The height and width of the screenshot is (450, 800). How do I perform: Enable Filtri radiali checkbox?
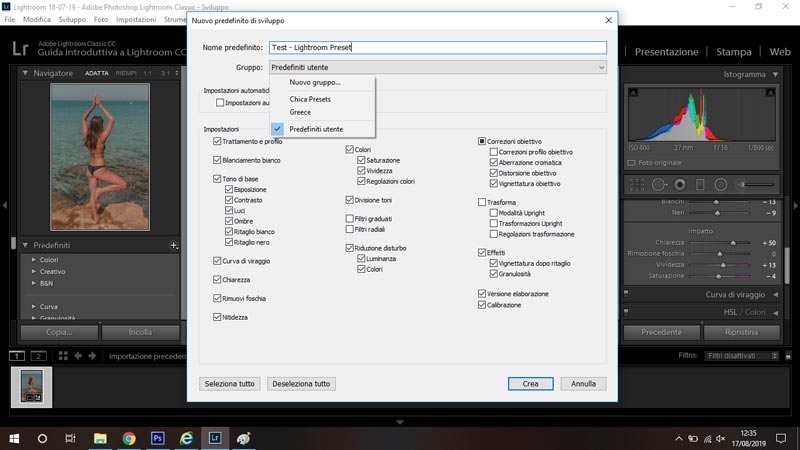pos(349,229)
